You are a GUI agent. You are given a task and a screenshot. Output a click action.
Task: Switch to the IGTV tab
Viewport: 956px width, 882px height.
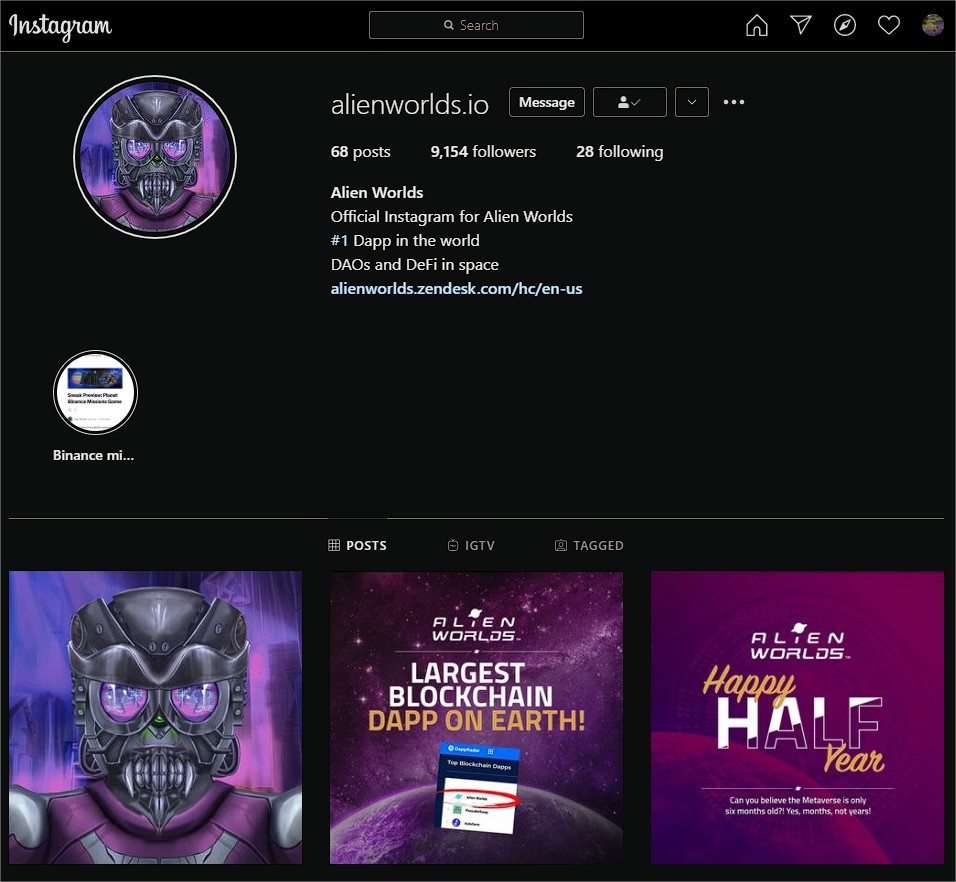coord(471,546)
